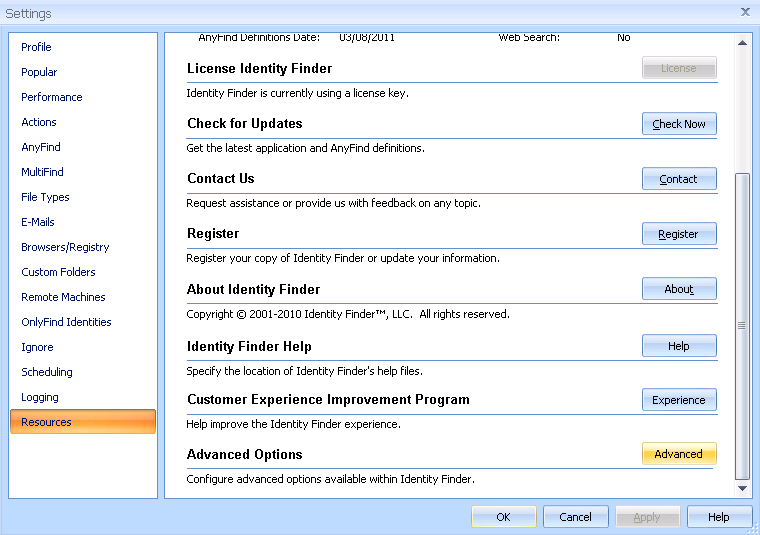Click the Check Now updates button
The width and height of the screenshot is (760, 535).
[679, 124]
